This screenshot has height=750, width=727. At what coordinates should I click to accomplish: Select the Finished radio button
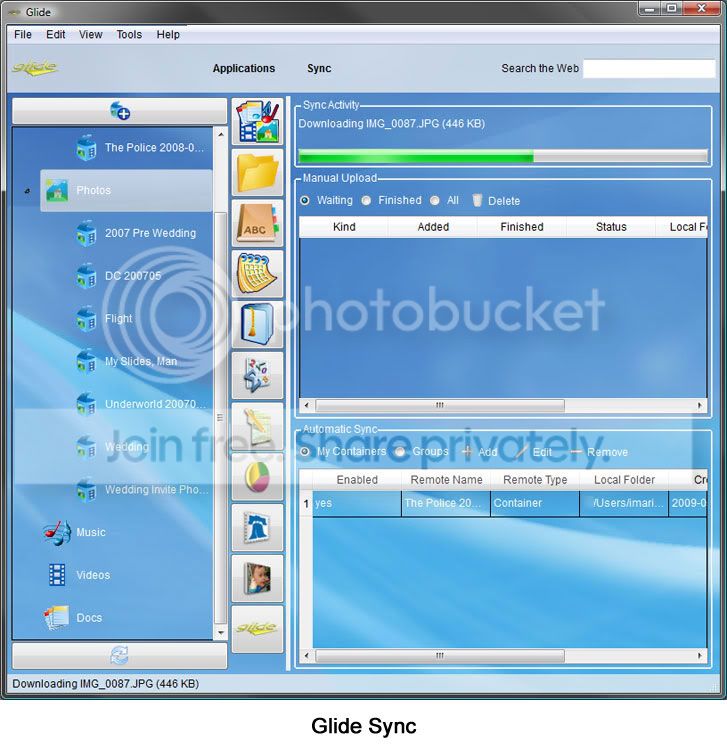366,200
